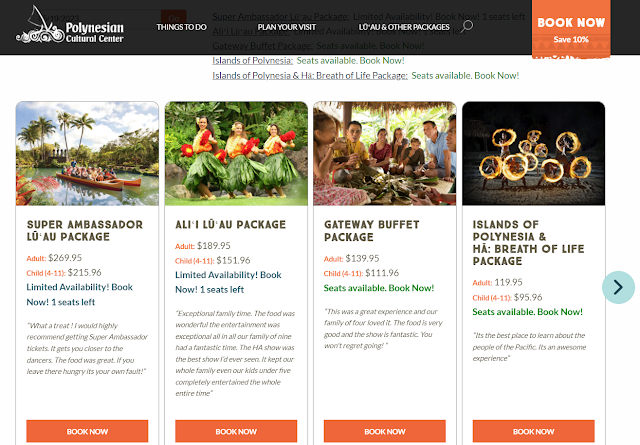
Task: Select the hula dancers package photo
Action: coord(236,154)
